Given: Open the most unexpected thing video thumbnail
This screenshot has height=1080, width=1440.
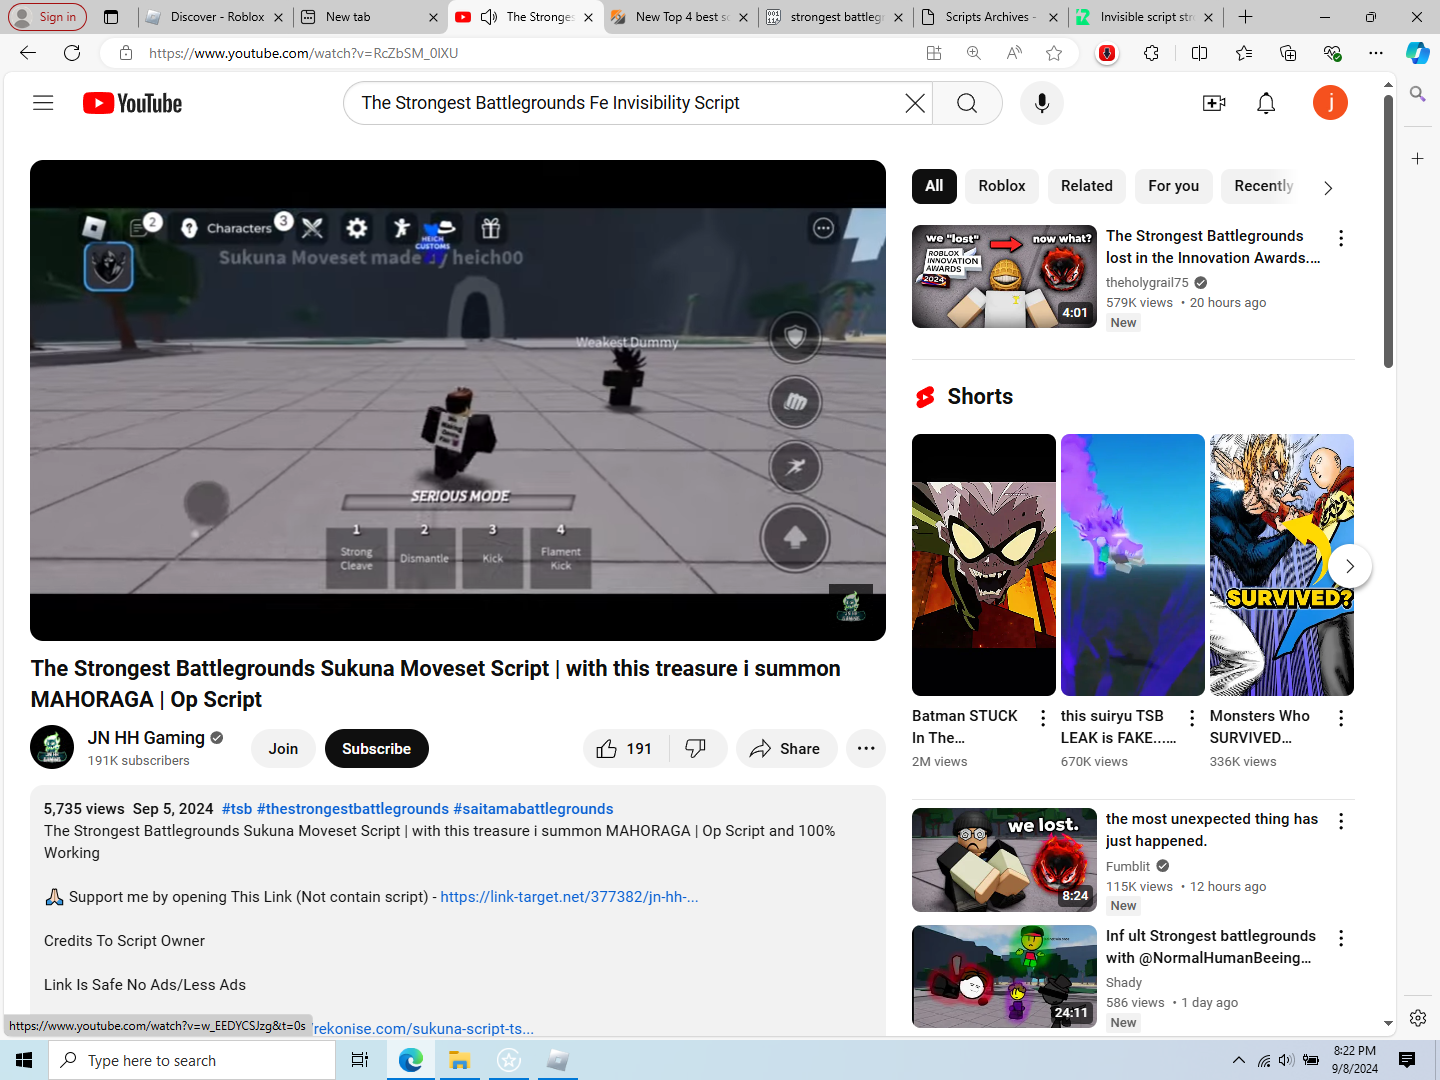Looking at the screenshot, I should 1004,860.
